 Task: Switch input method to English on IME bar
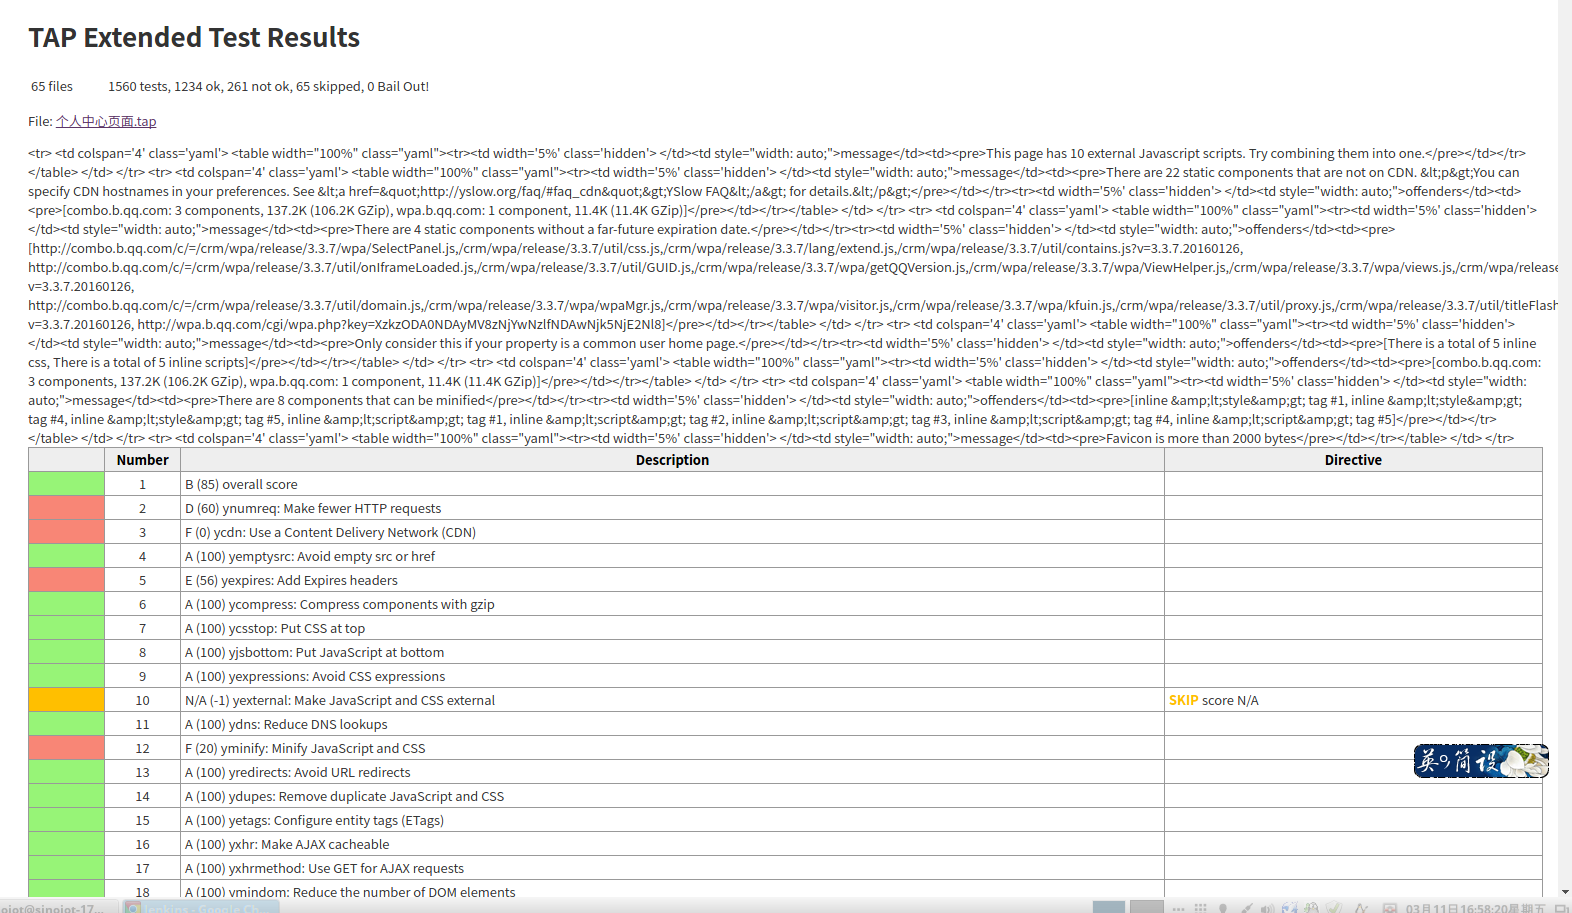[1428, 761]
